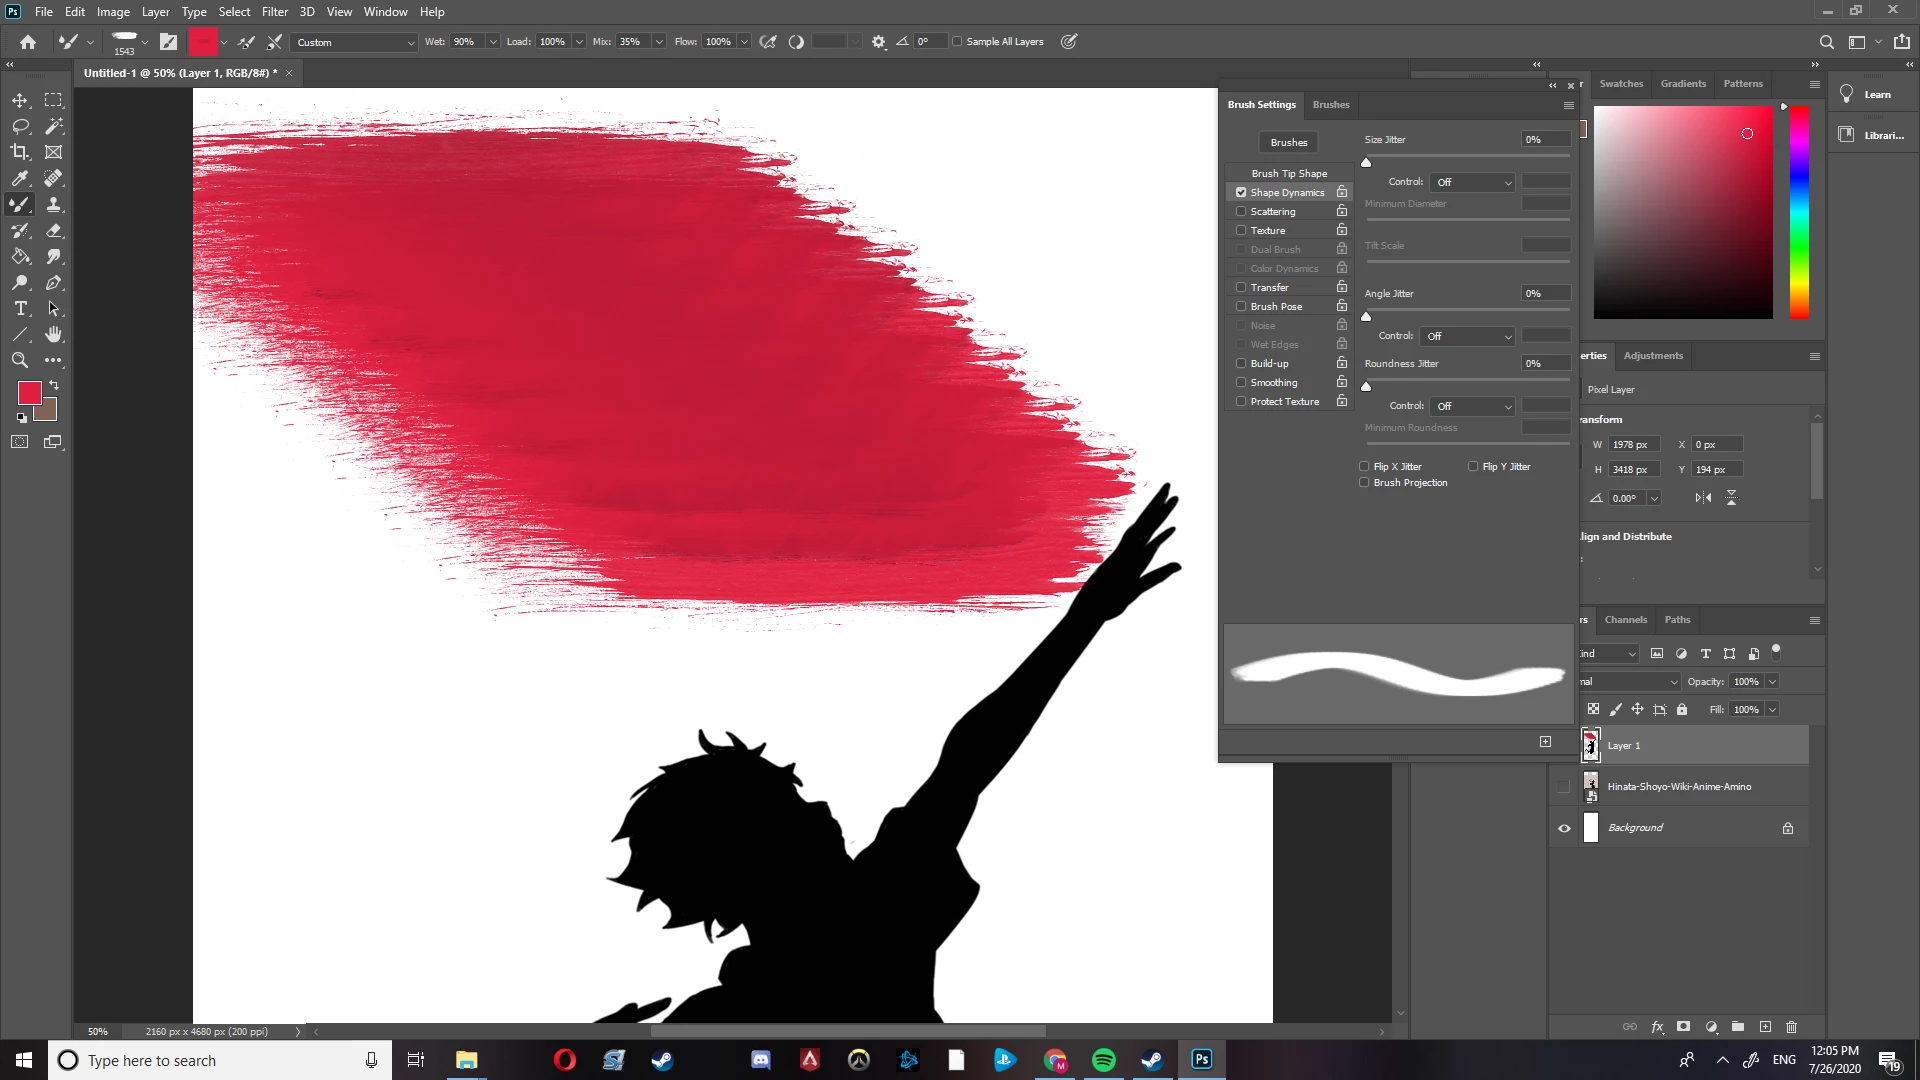The image size is (1920, 1080).
Task: Enable the Scattering brush option
Action: (x=1241, y=211)
